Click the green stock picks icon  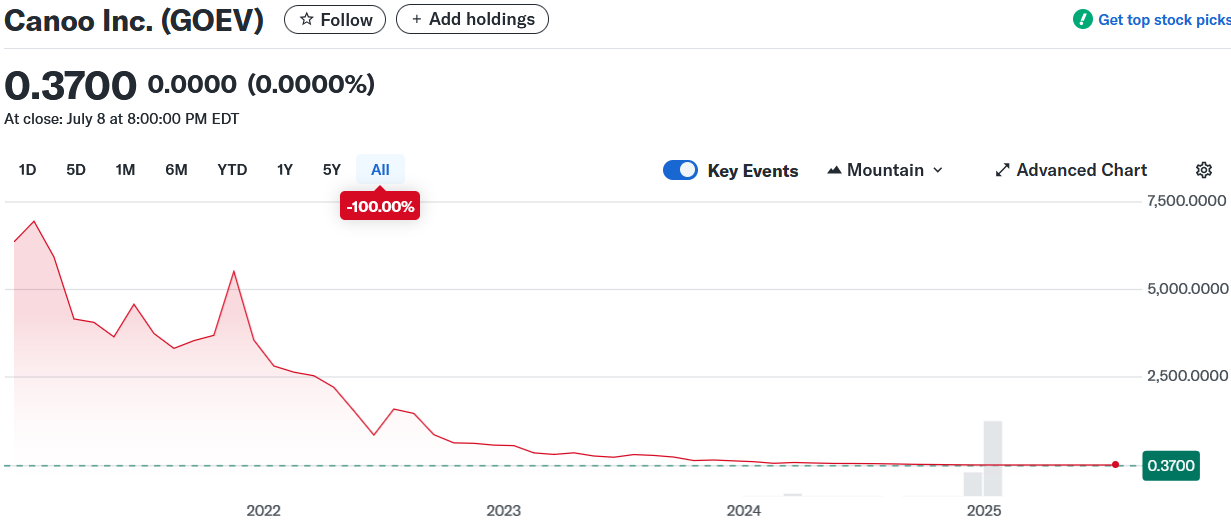[x=1083, y=20]
